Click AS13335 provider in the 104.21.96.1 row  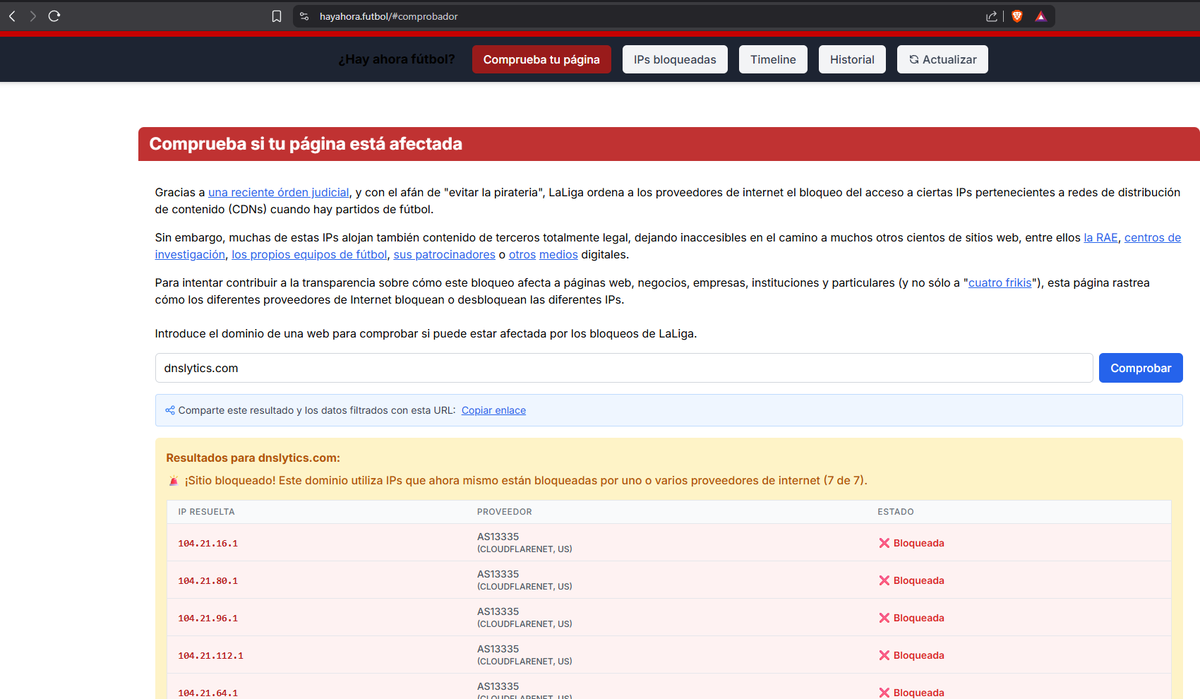coord(498,612)
